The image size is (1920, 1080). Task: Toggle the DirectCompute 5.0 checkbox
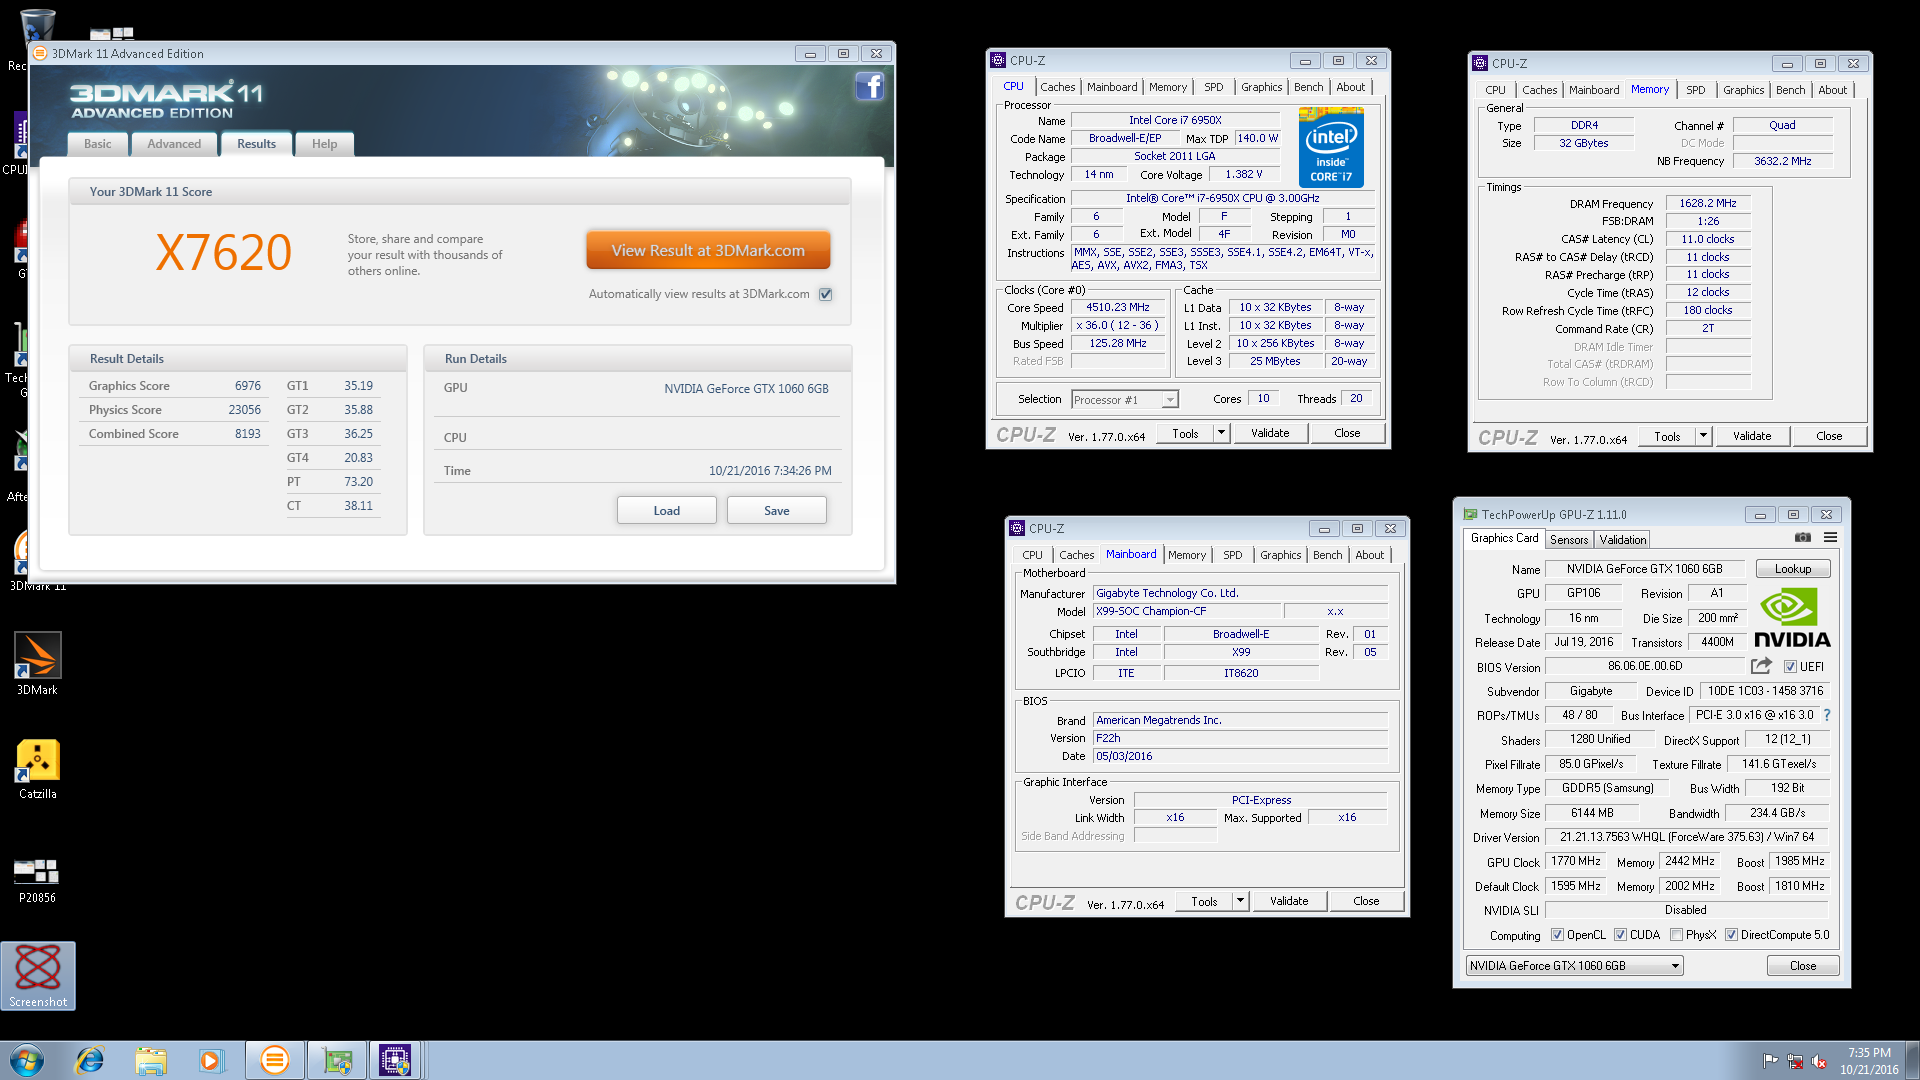(1731, 935)
